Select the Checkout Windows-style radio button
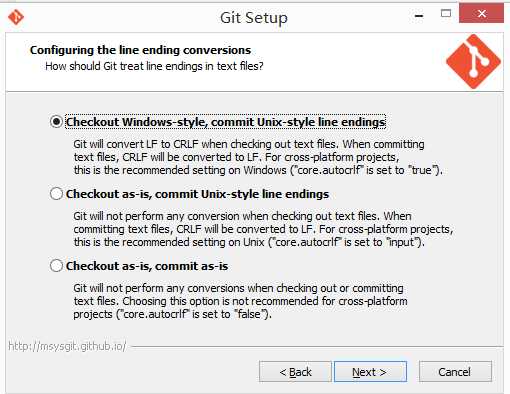 [56, 122]
